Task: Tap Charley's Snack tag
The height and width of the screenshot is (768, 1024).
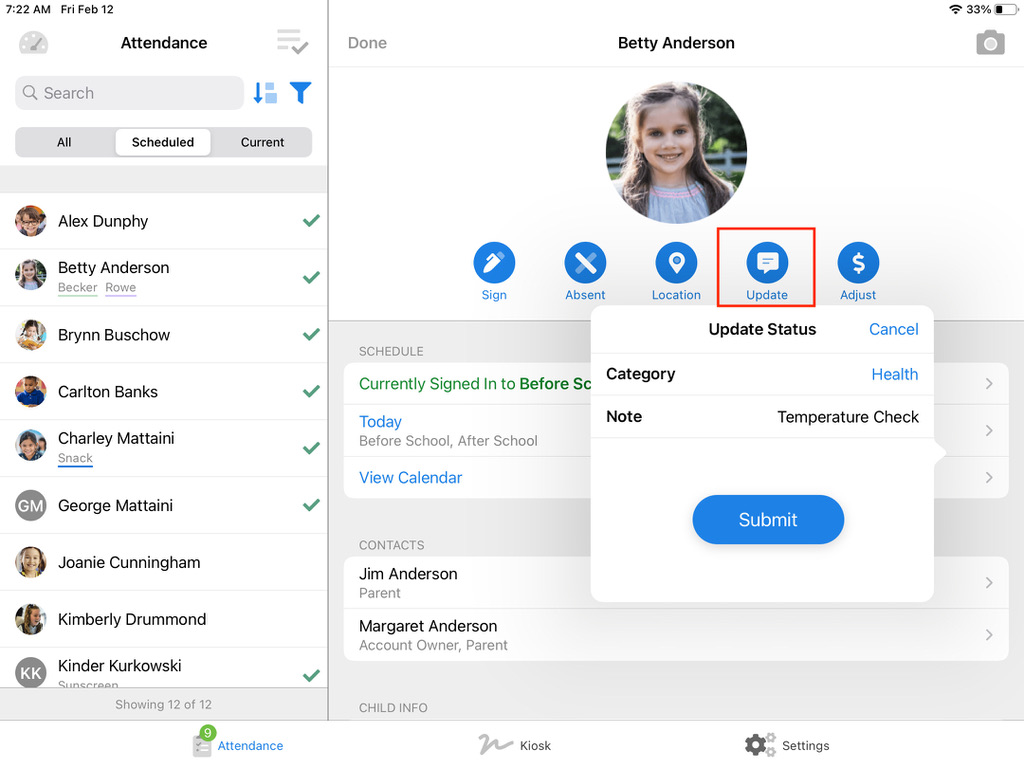Action: coord(75,458)
